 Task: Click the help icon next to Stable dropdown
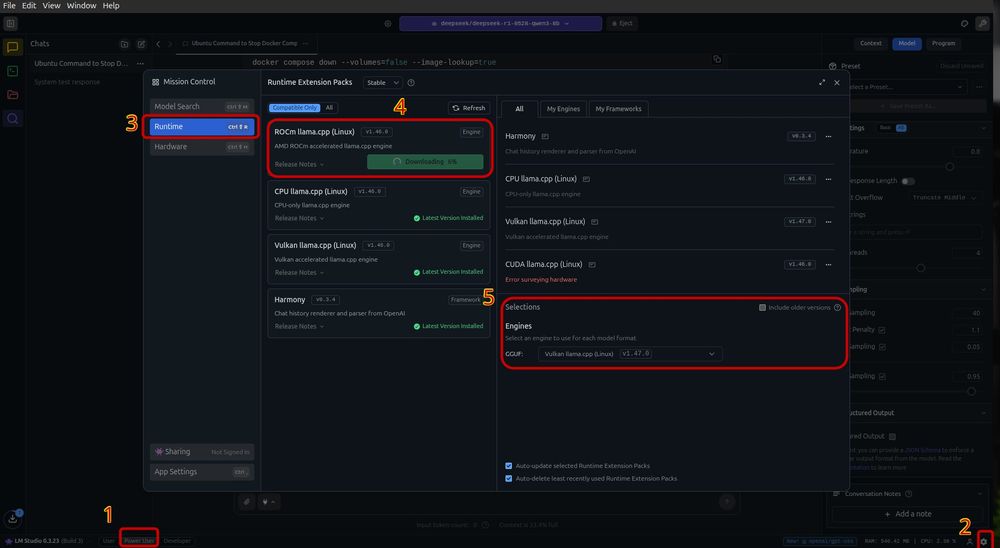(x=411, y=83)
